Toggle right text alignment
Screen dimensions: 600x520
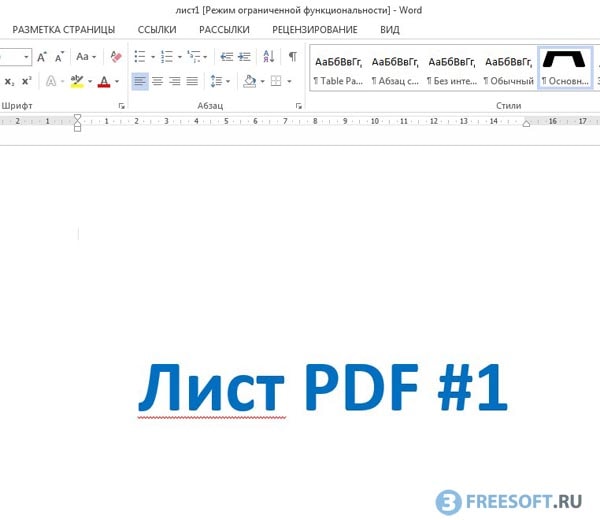coord(175,81)
